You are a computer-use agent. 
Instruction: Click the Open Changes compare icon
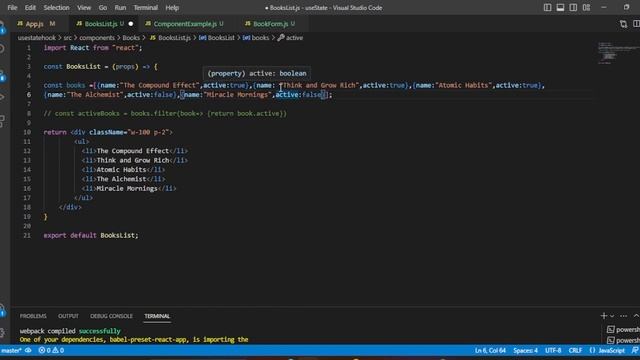(x=623, y=24)
